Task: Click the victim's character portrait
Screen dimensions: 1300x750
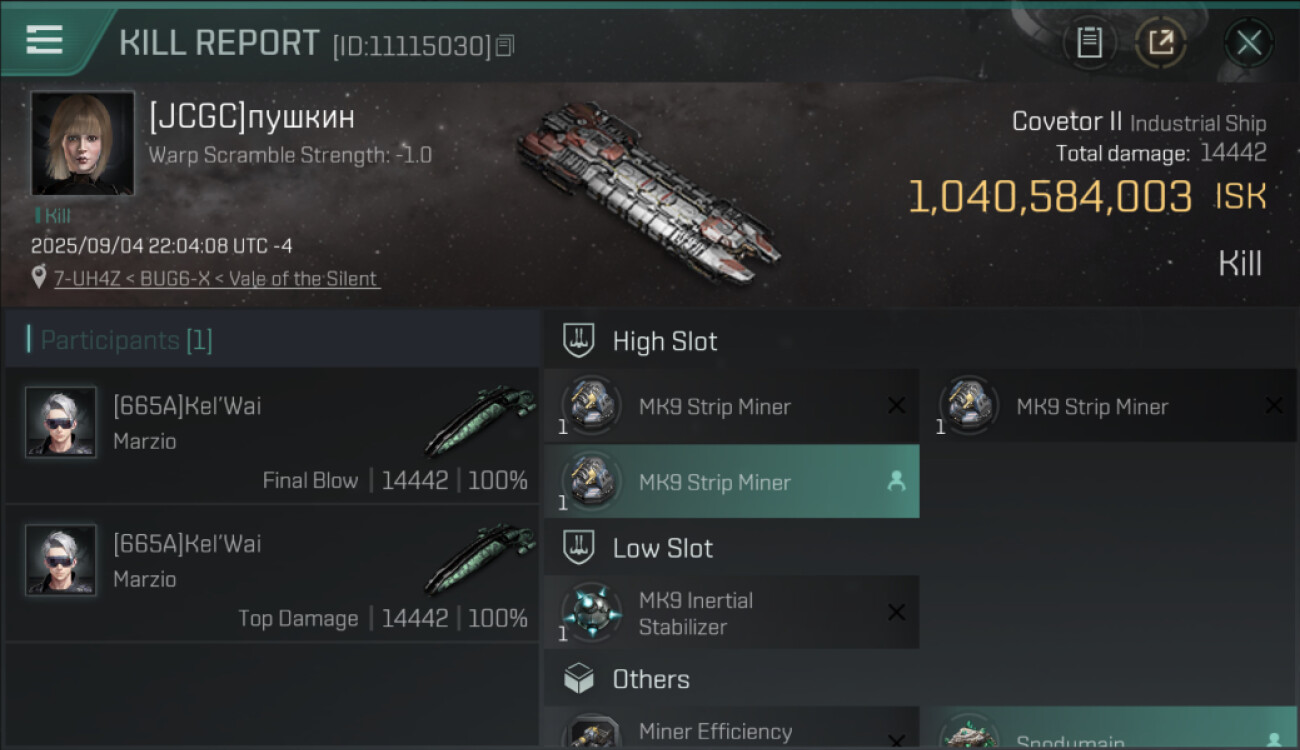Action: (x=82, y=143)
